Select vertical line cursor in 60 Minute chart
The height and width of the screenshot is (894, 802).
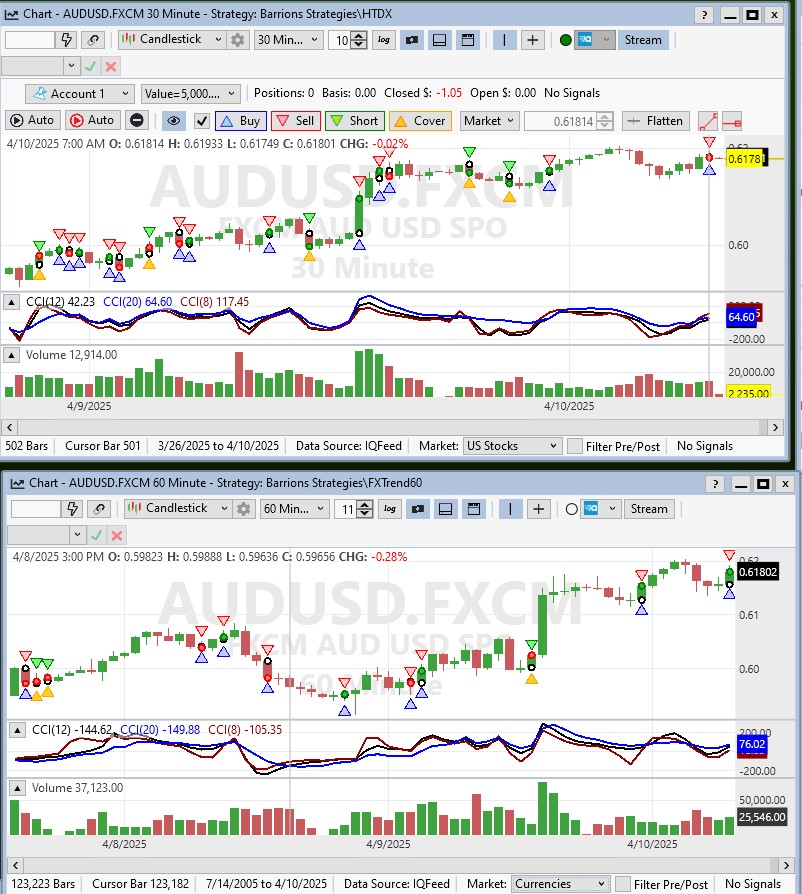click(510, 509)
